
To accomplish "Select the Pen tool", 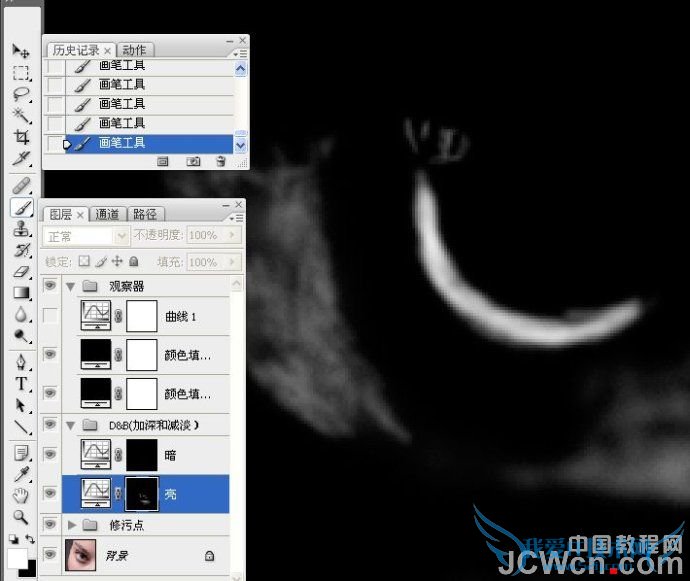I will (x=21, y=362).
